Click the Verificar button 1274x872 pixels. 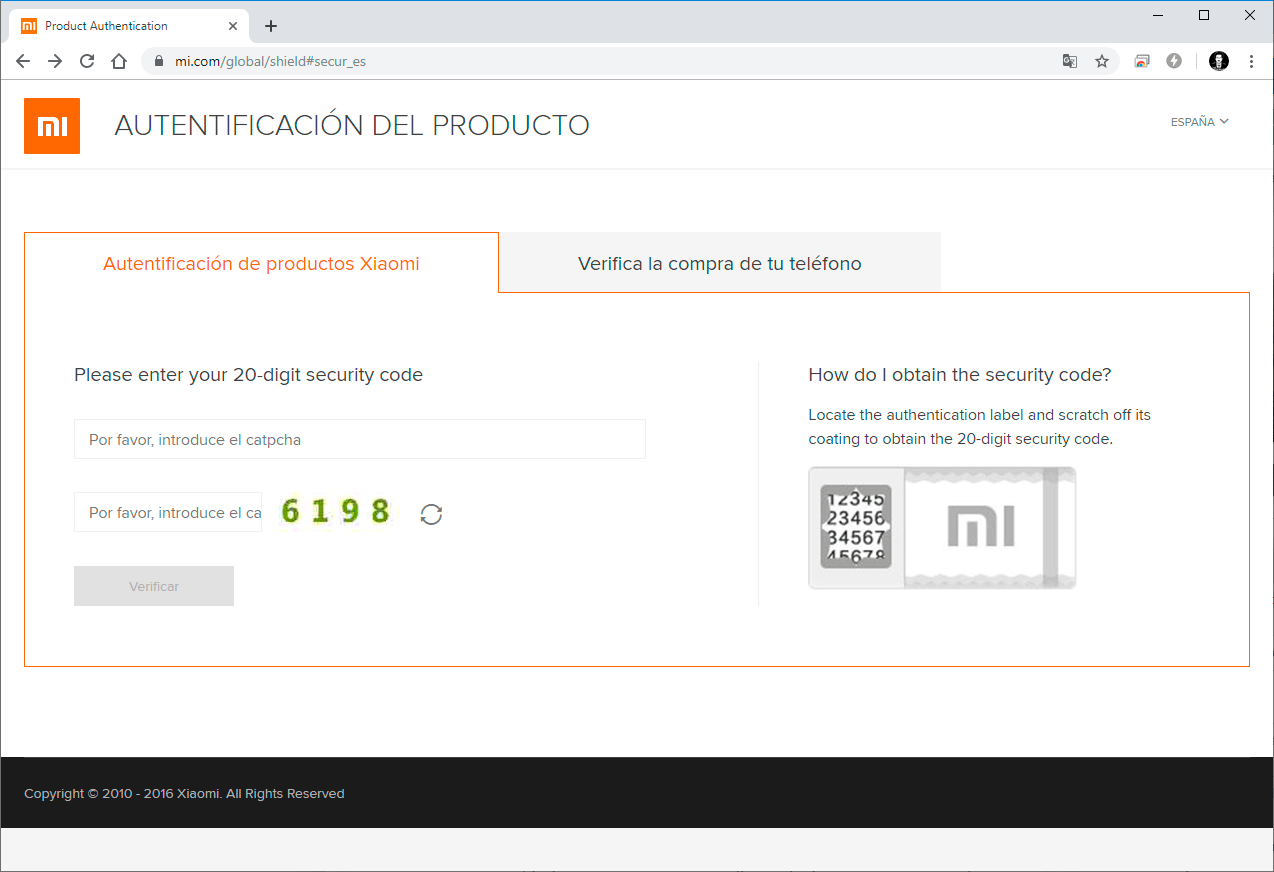(154, 586)
